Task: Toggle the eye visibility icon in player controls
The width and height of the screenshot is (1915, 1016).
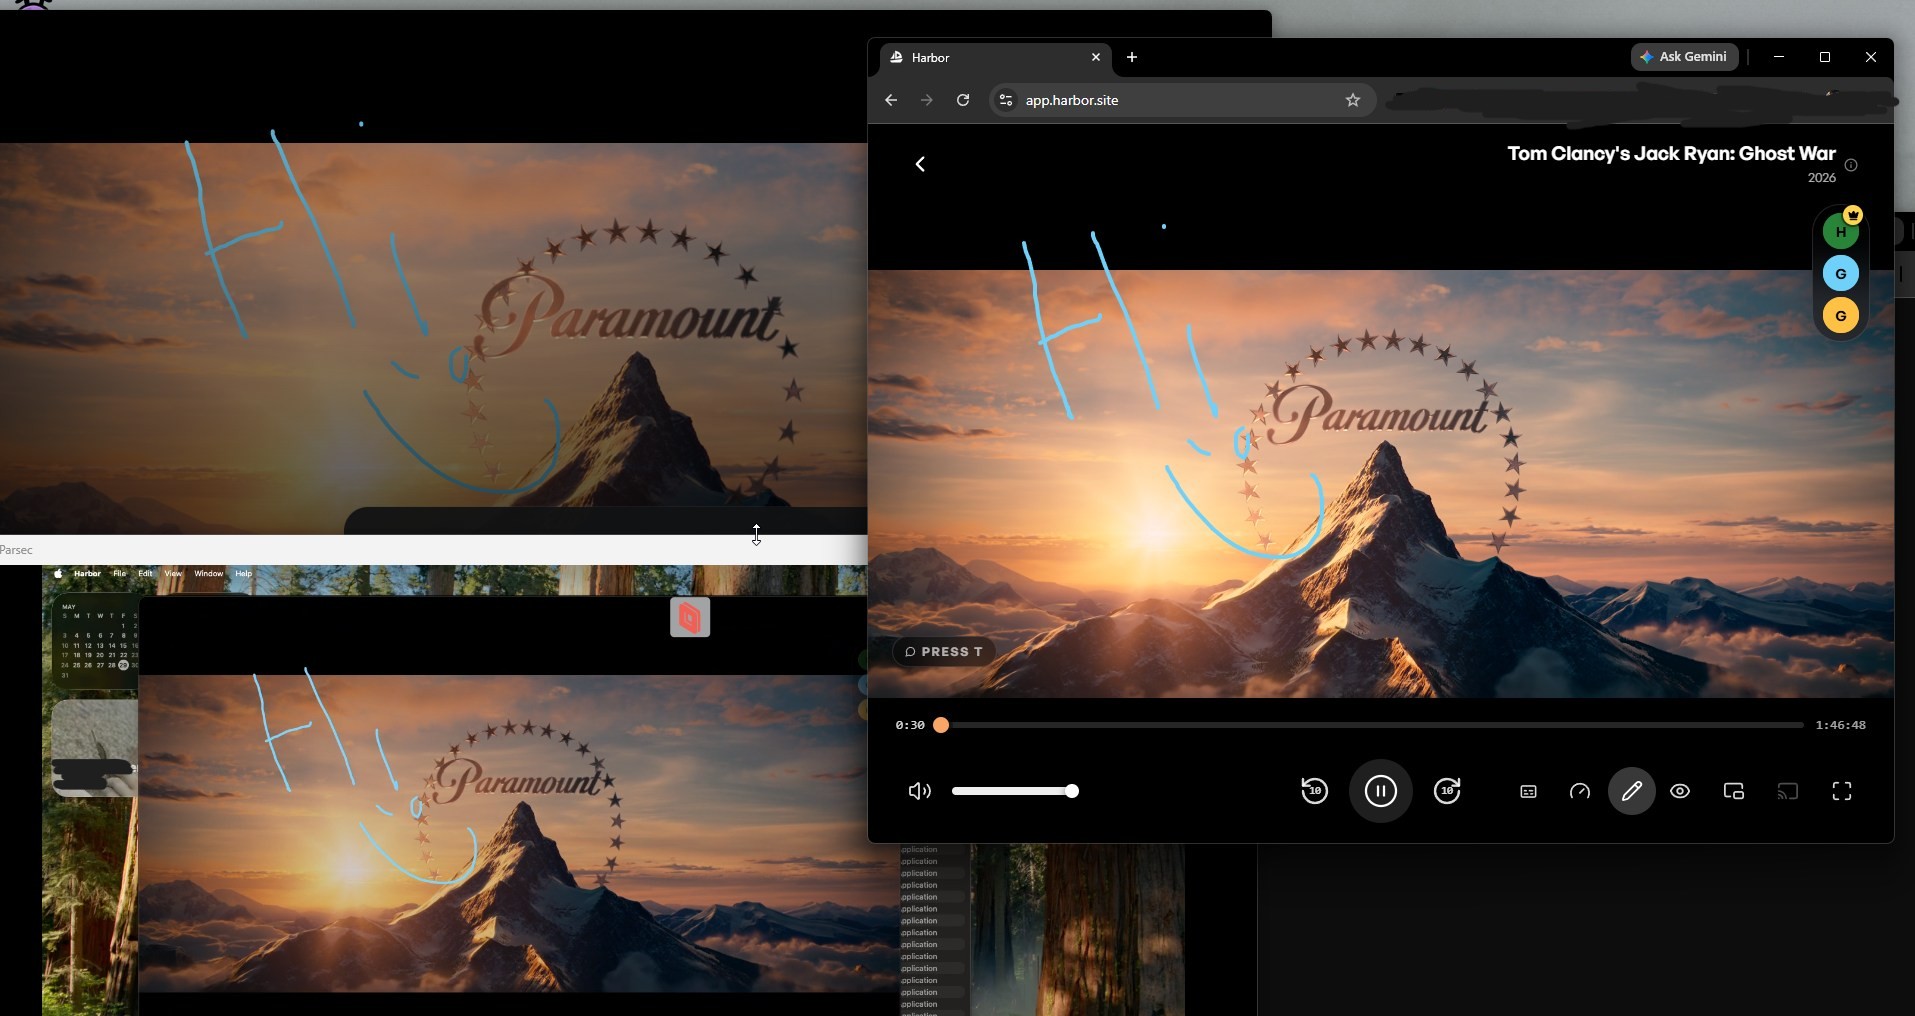Action: coord(1680,791)
